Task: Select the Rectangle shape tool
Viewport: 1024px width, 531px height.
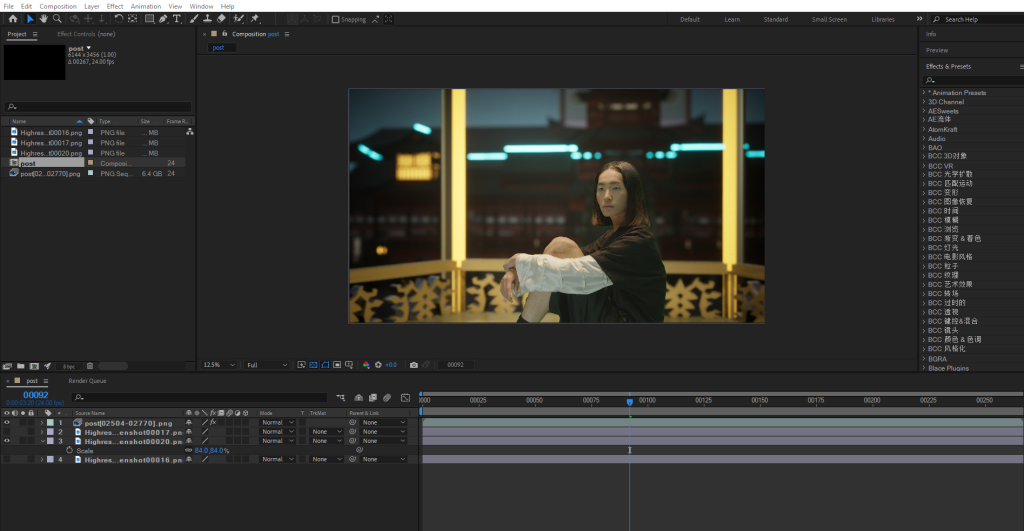Action: pyautogui.click(x=150, y=19)
